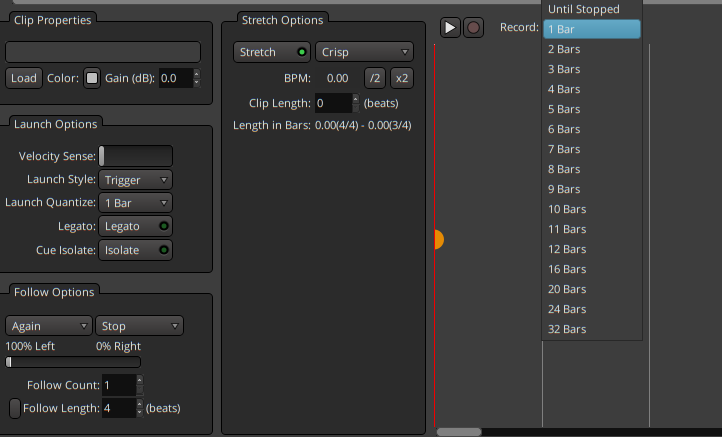The width and height of the screenshot is (722, 437).
Task: Select 2 Bars record length
Action: [592, 49]
